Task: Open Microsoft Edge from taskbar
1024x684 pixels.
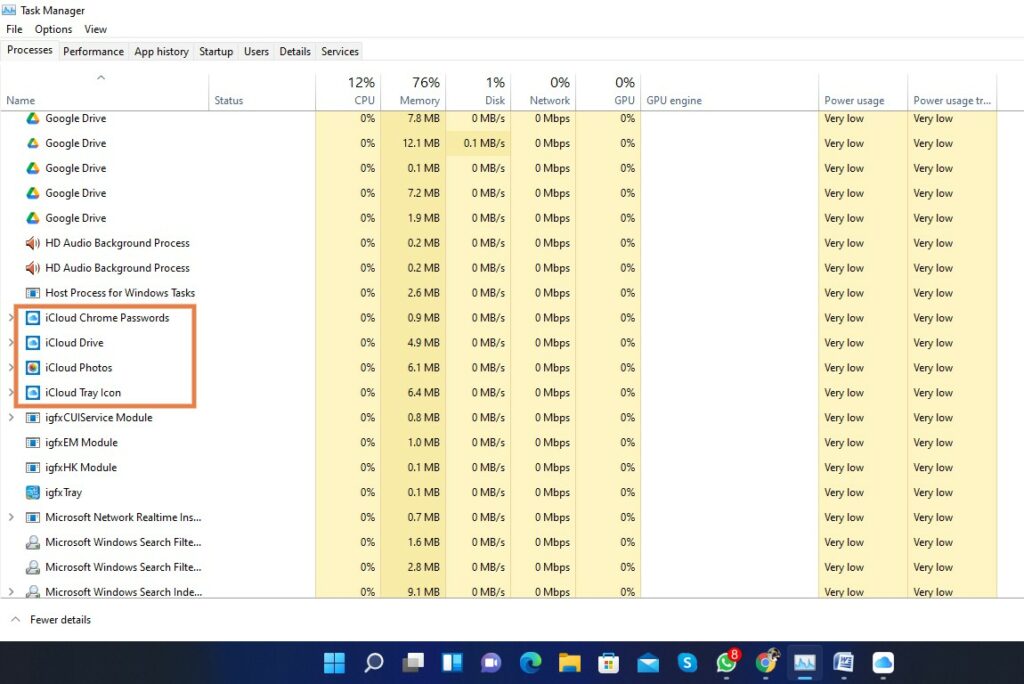Action: tap(530, 662)
